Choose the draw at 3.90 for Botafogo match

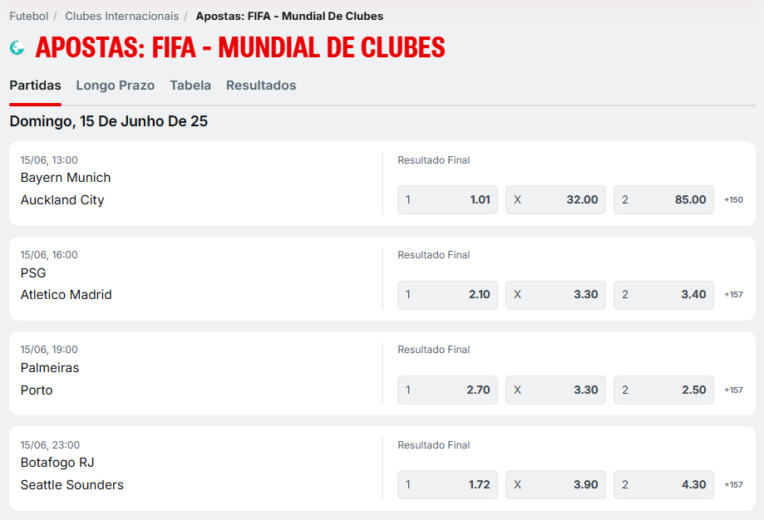click(555, 484)
